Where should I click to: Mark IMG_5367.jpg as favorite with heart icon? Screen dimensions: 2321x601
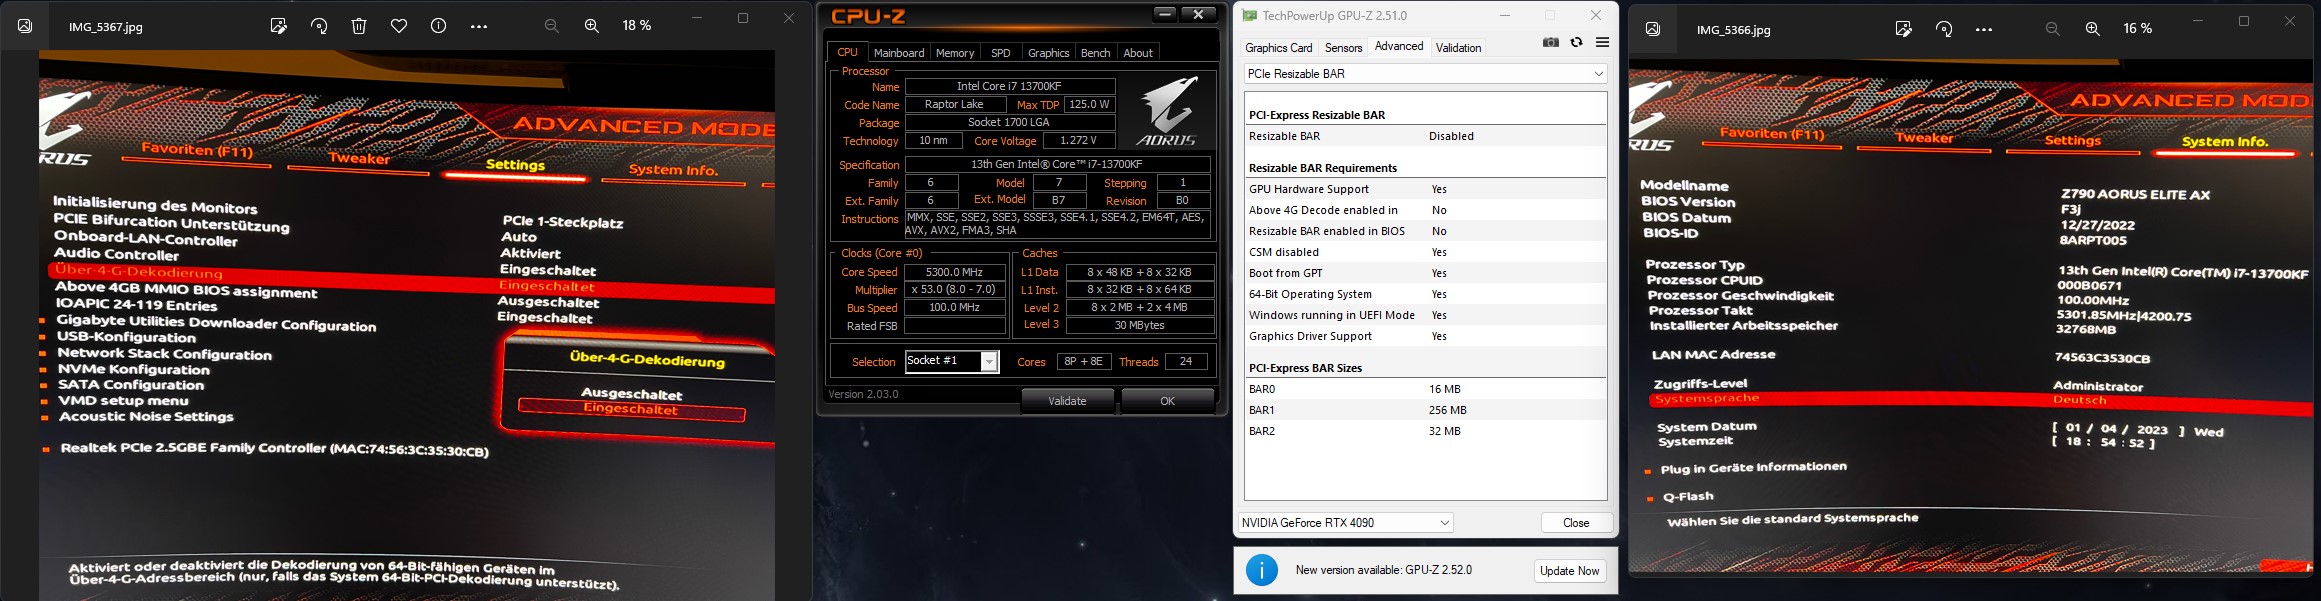point(399,26)
